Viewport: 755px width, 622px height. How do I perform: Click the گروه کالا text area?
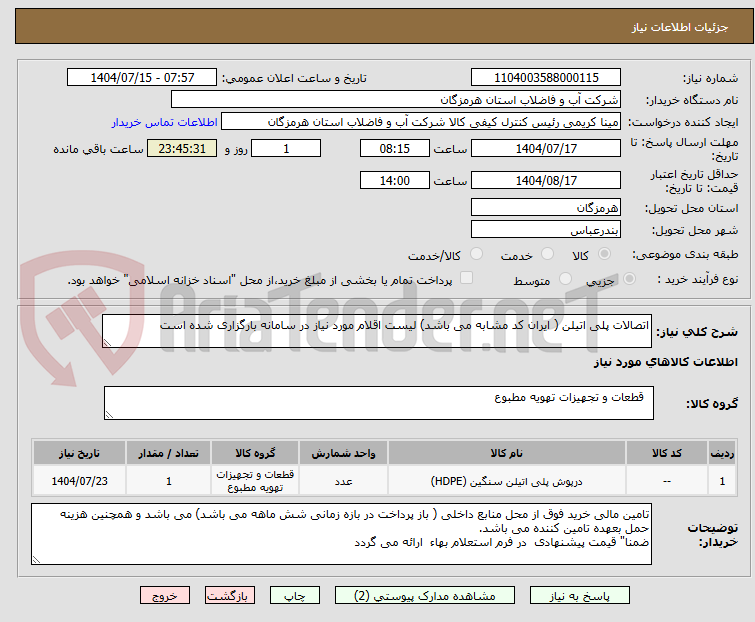click(x=379, y=403)
